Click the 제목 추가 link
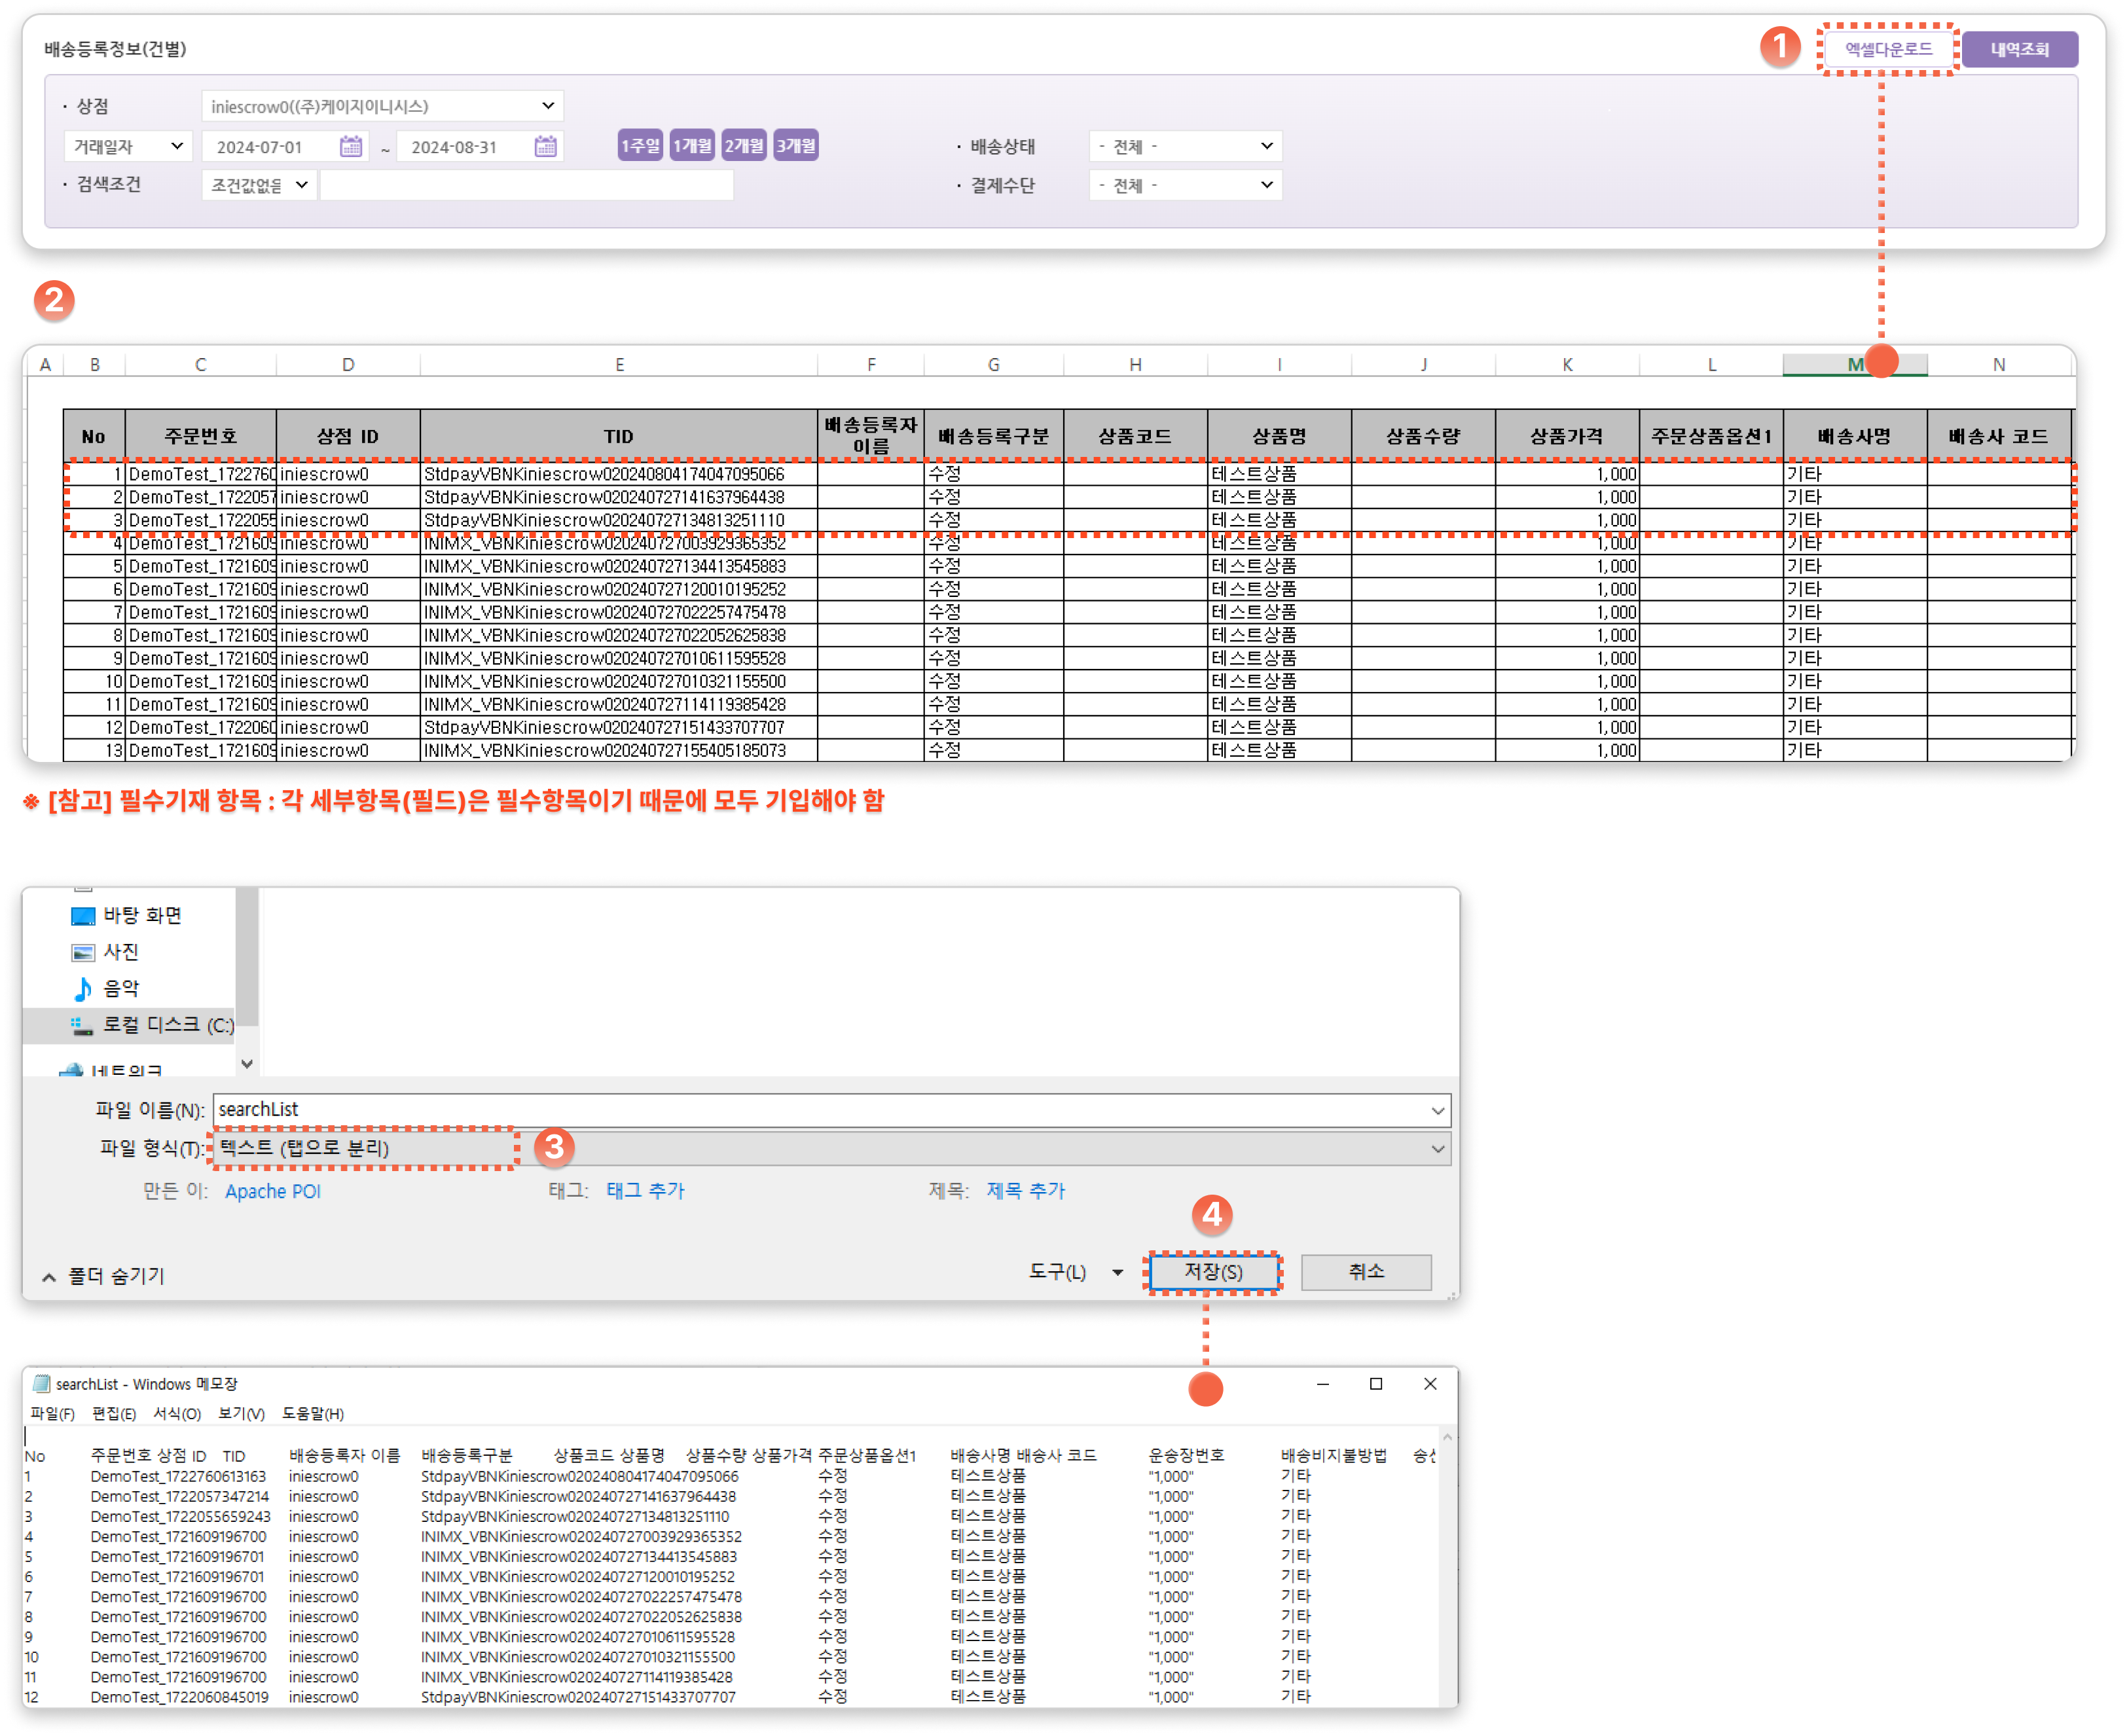2127x1736 pixels. (1025, 1191)
